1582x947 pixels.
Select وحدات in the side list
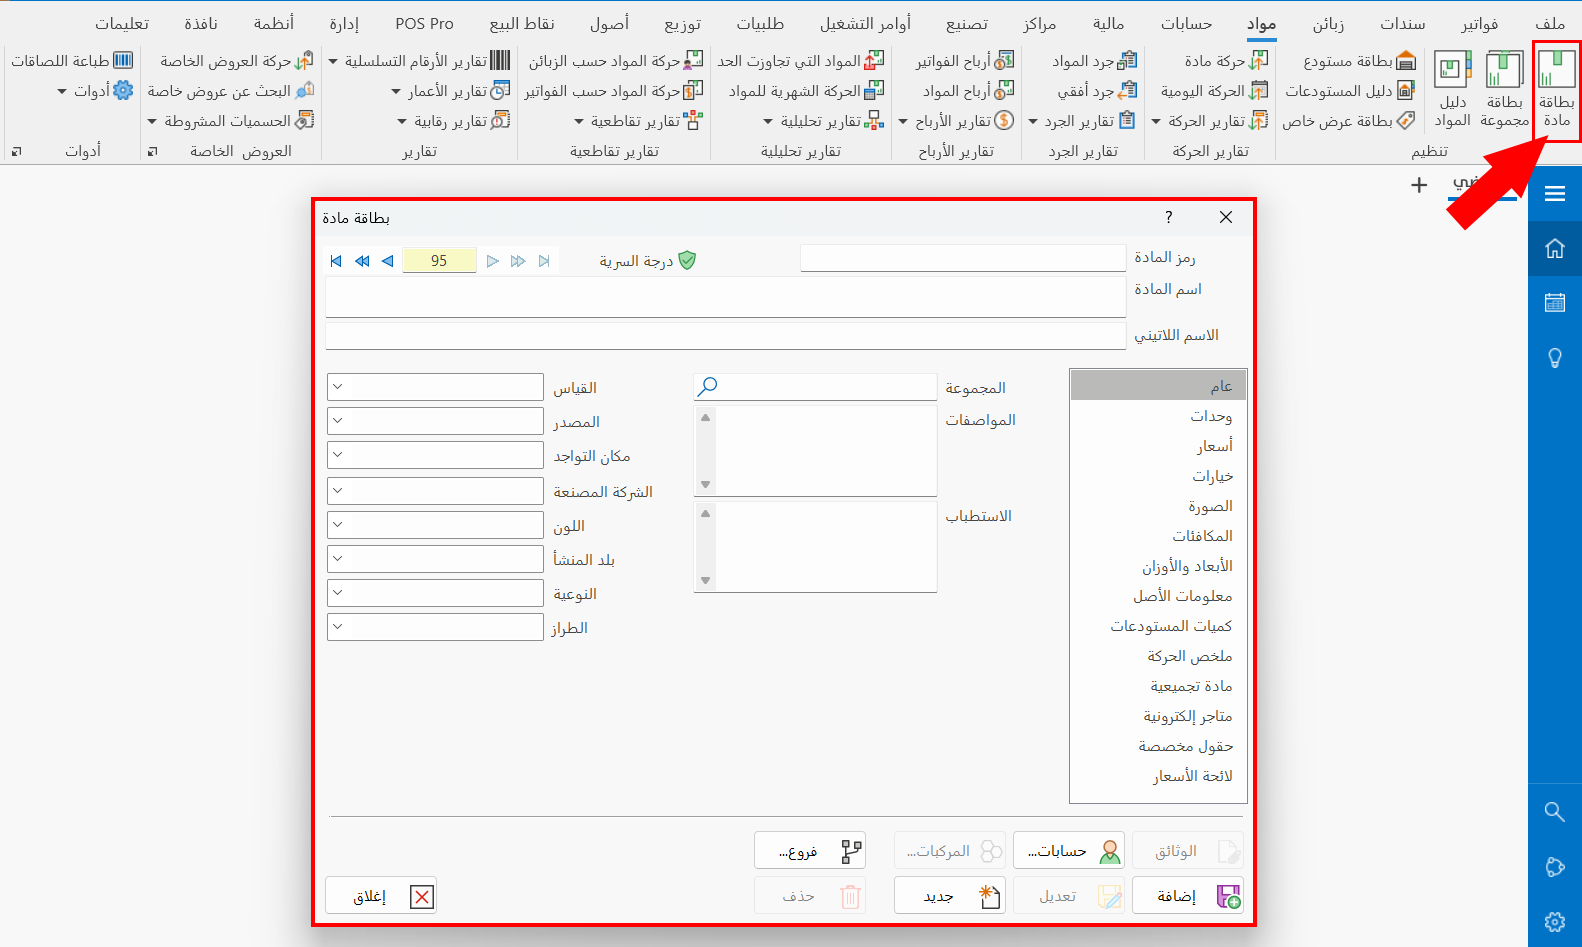1158,416
